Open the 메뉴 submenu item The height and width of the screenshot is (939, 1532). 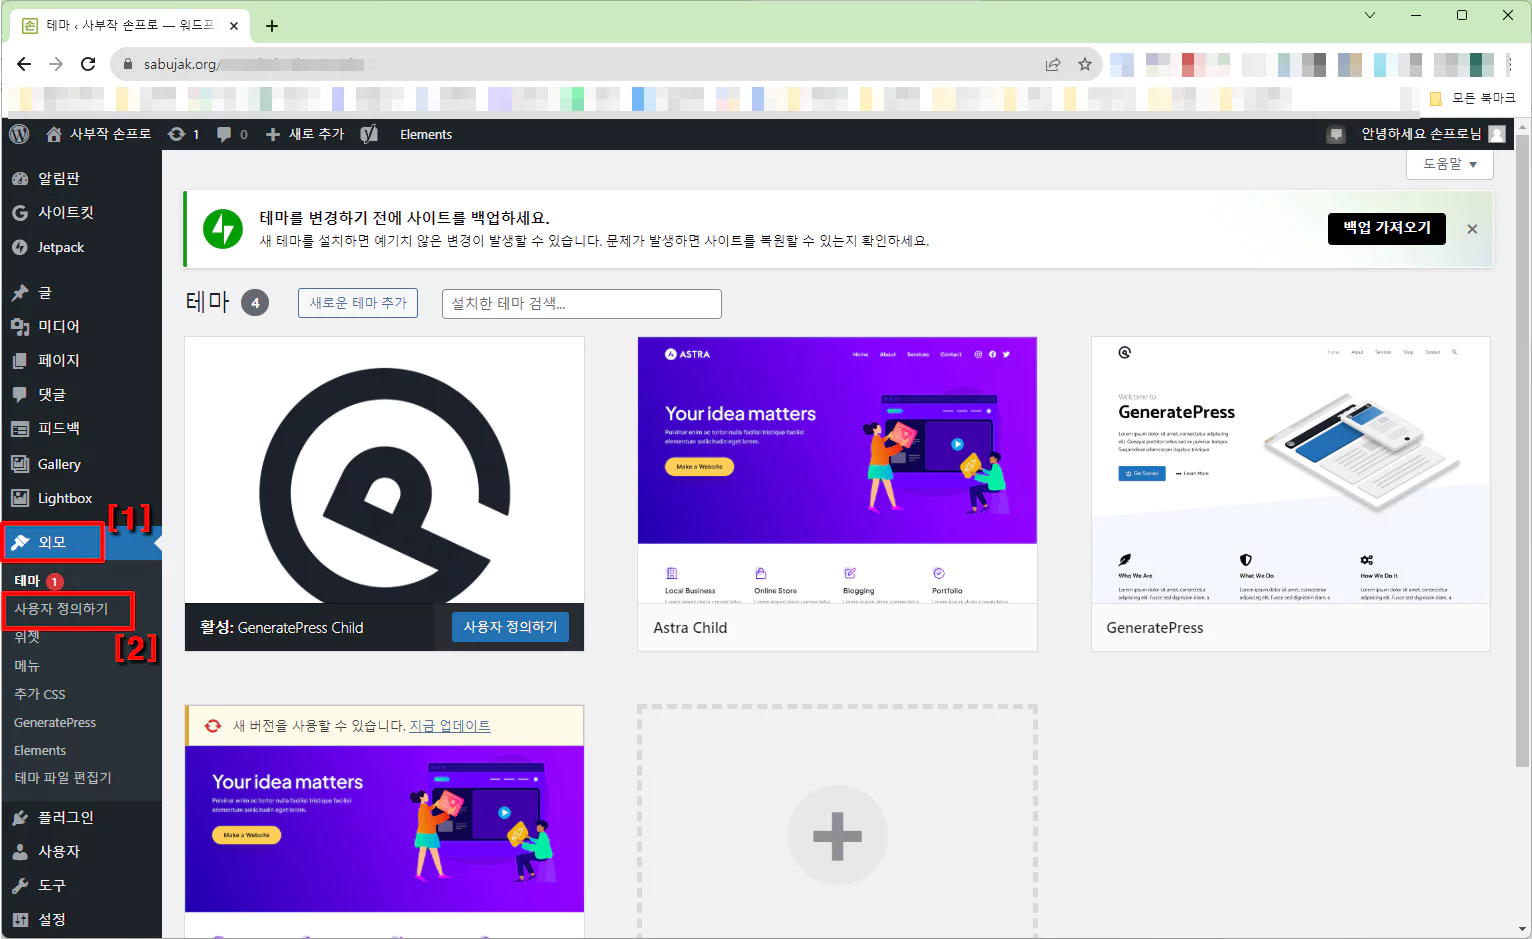pos(27,666)
